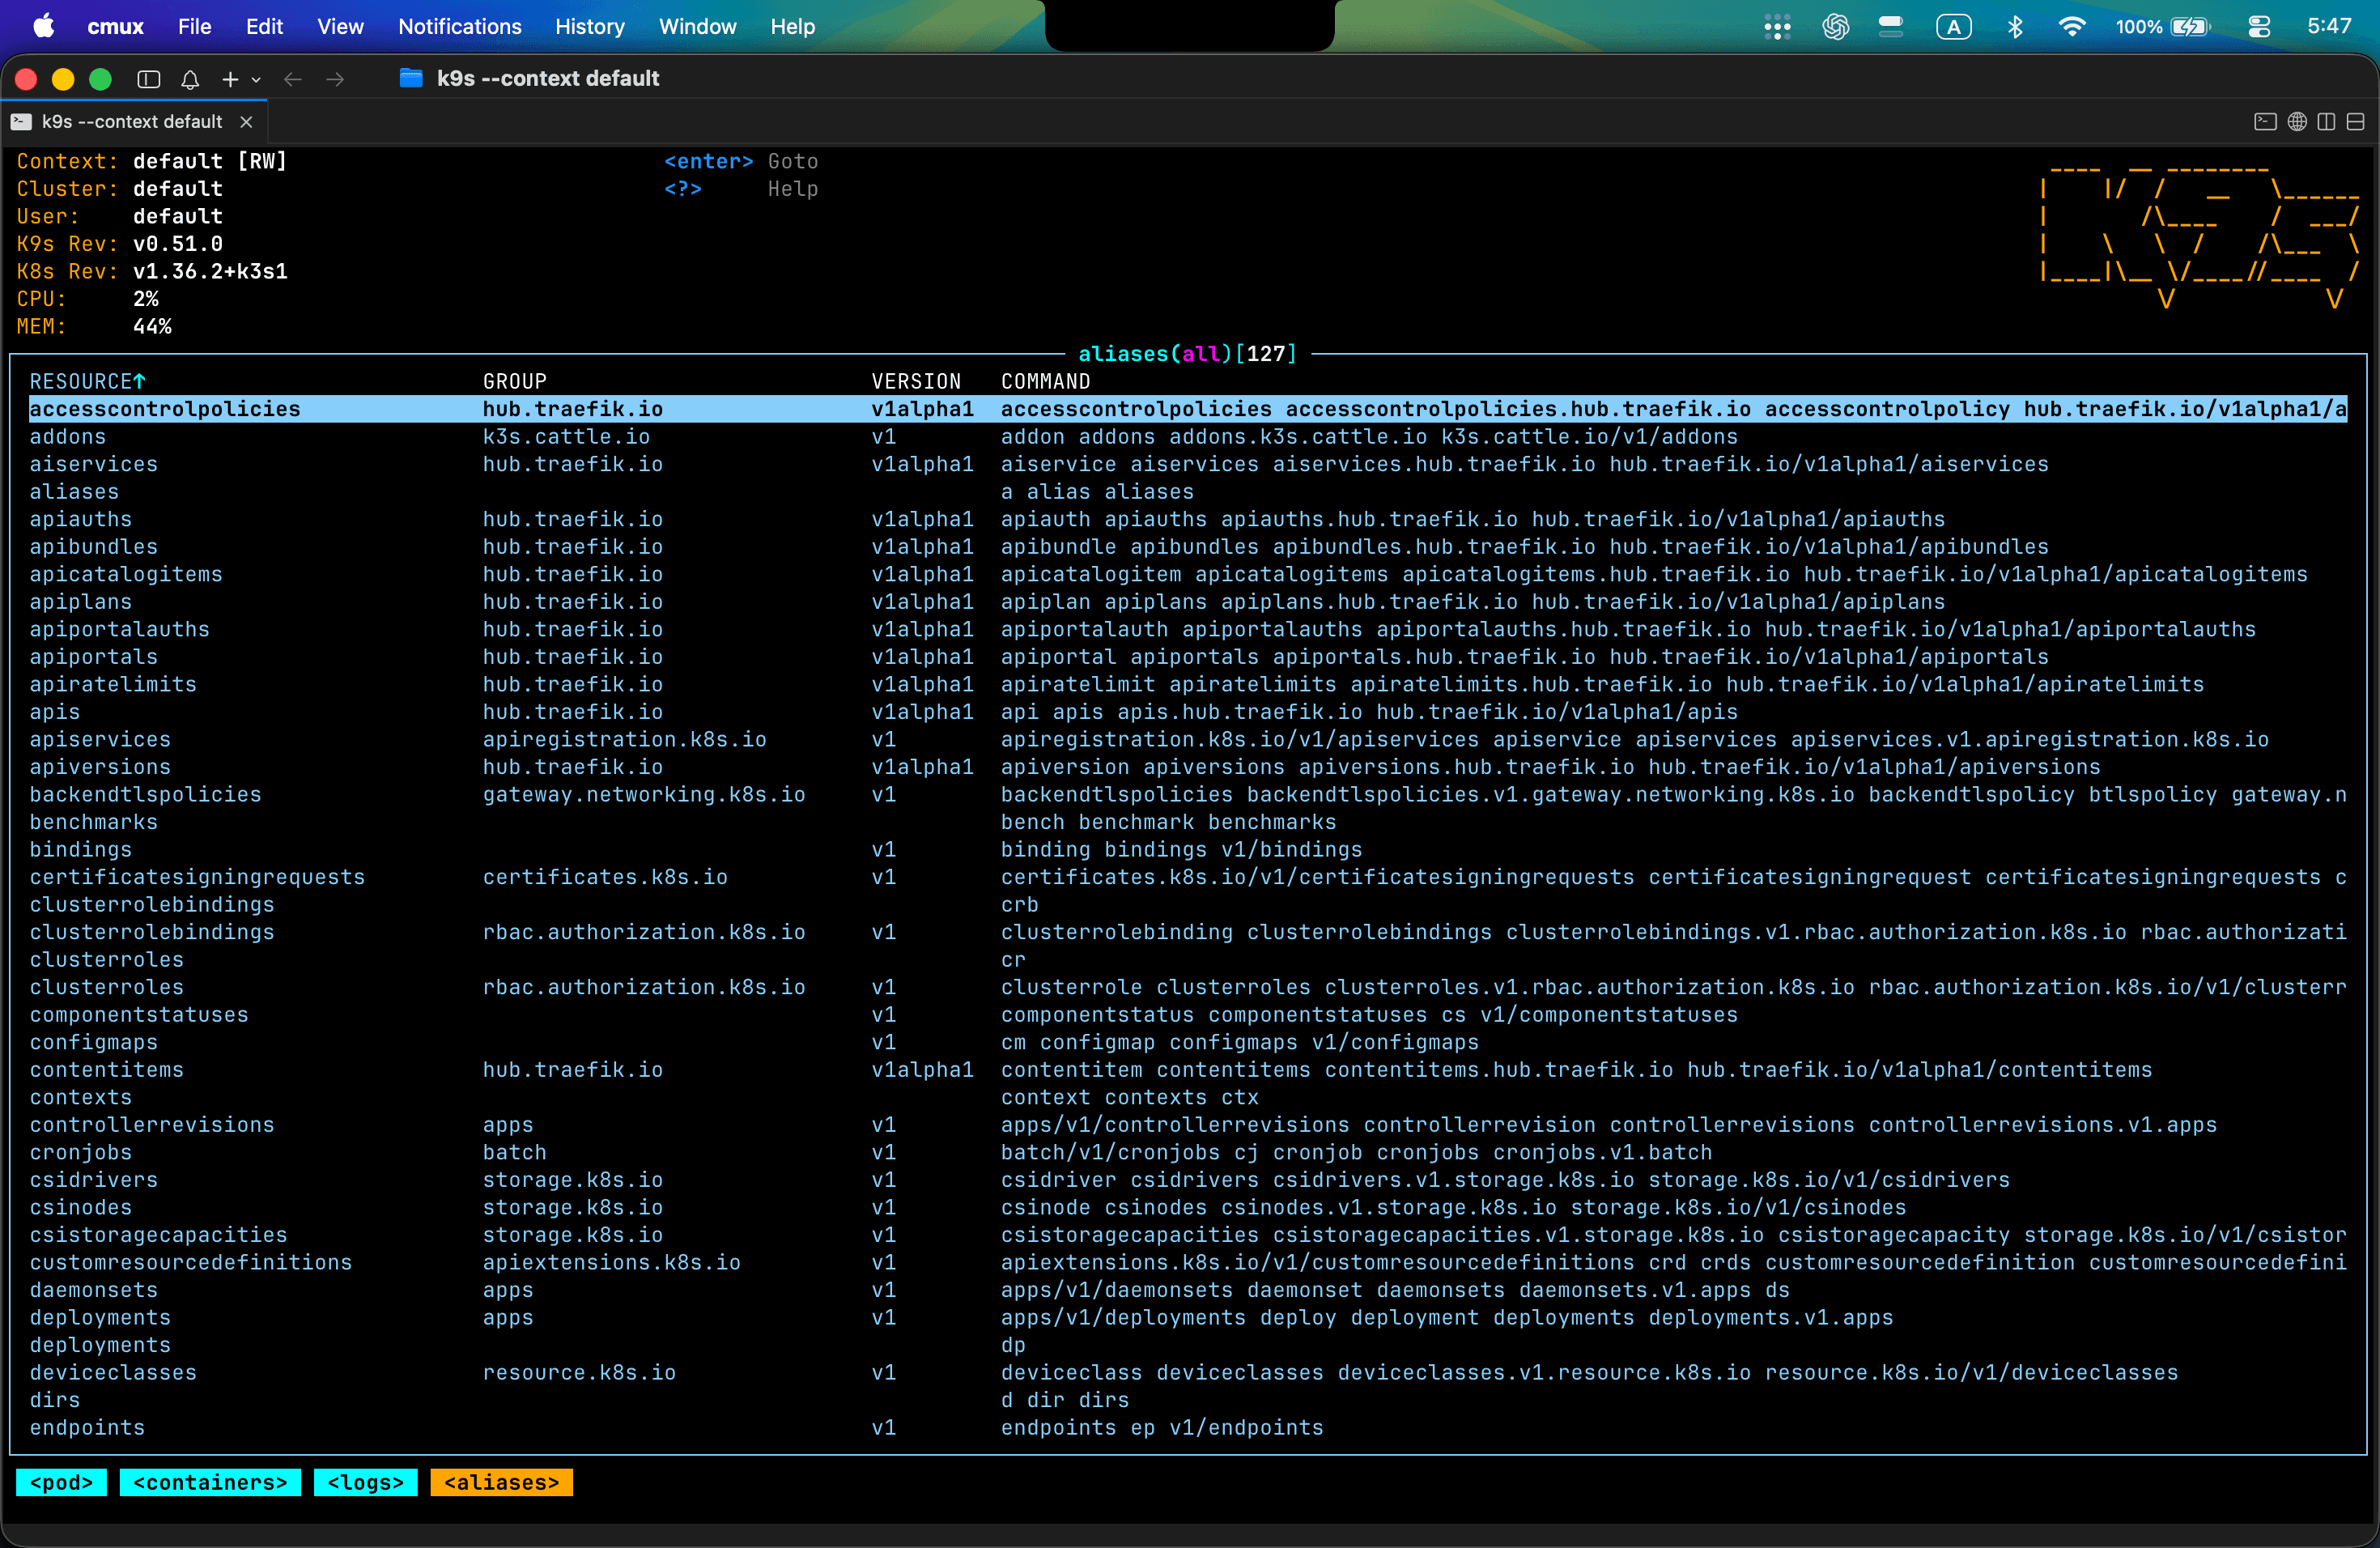
Task: Select the daemonsets resource row
Action: pos(1188,1290)
